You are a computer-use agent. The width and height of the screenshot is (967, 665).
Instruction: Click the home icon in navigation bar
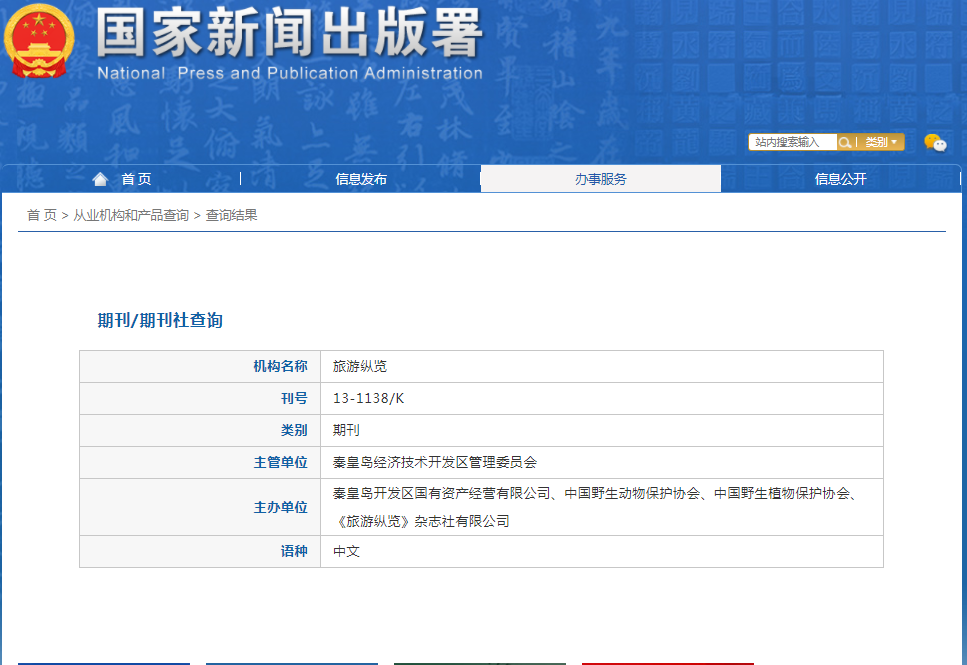tap(100, 179)
